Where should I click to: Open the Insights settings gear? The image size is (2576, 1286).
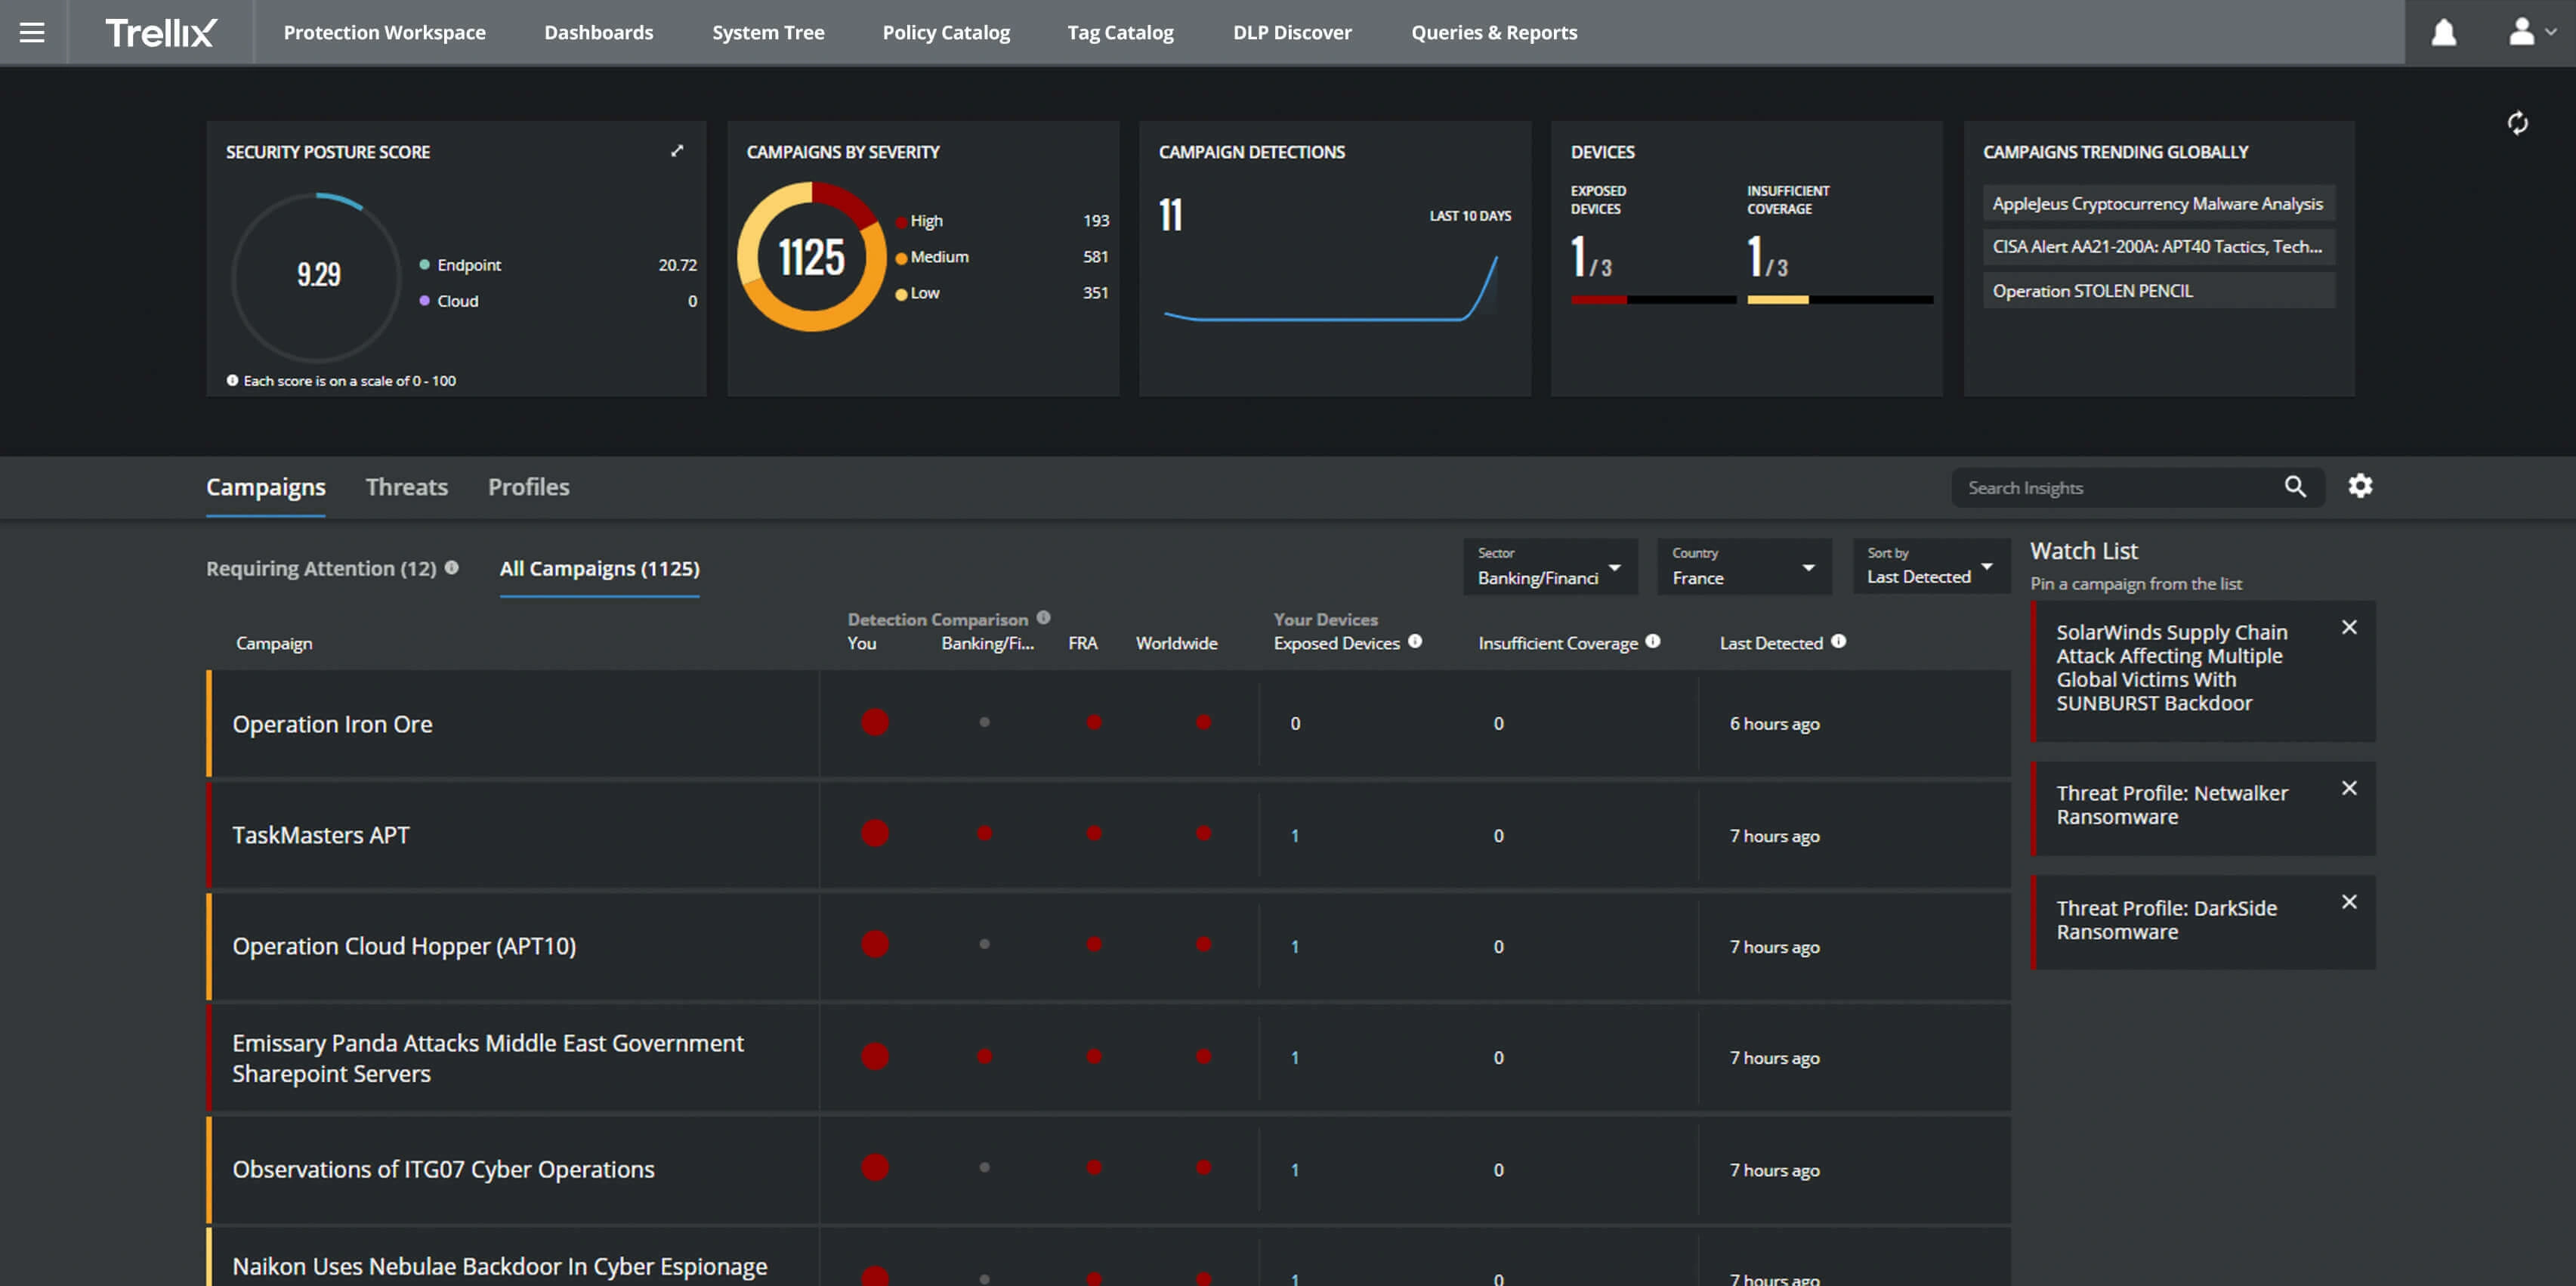[x=2360, y=486]
